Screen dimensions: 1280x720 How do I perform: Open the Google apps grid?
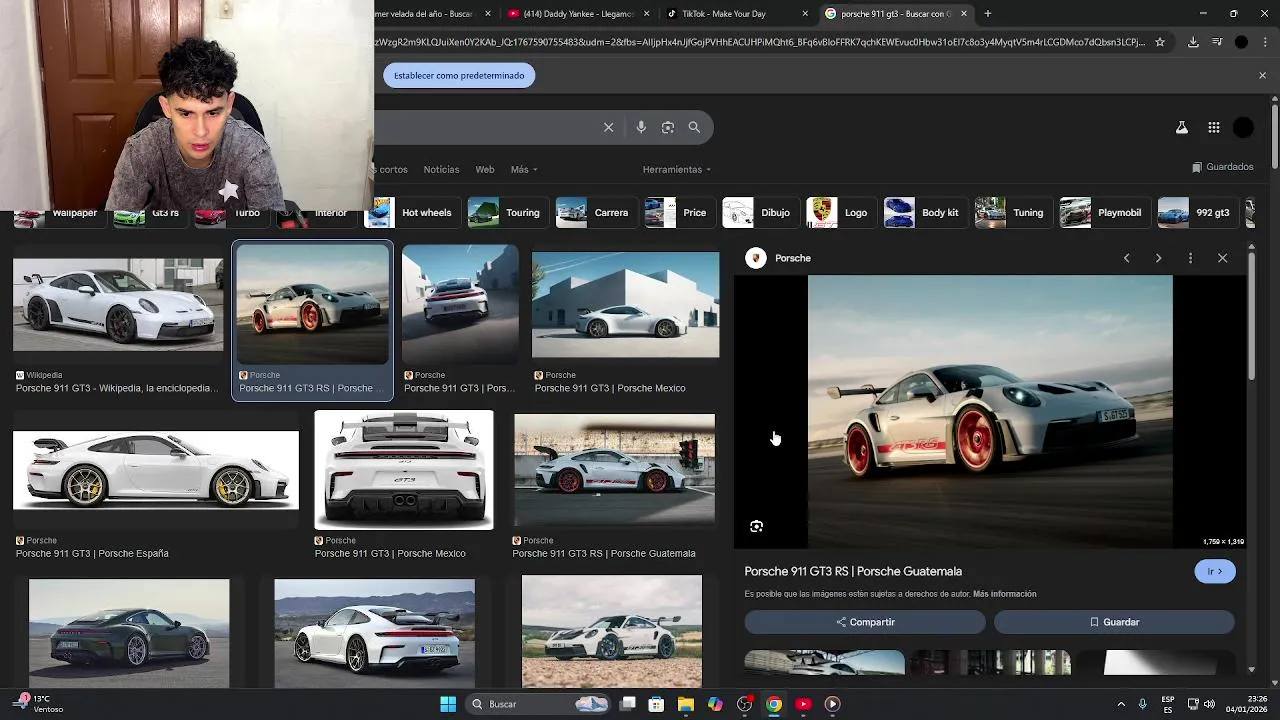point(1214,127)
